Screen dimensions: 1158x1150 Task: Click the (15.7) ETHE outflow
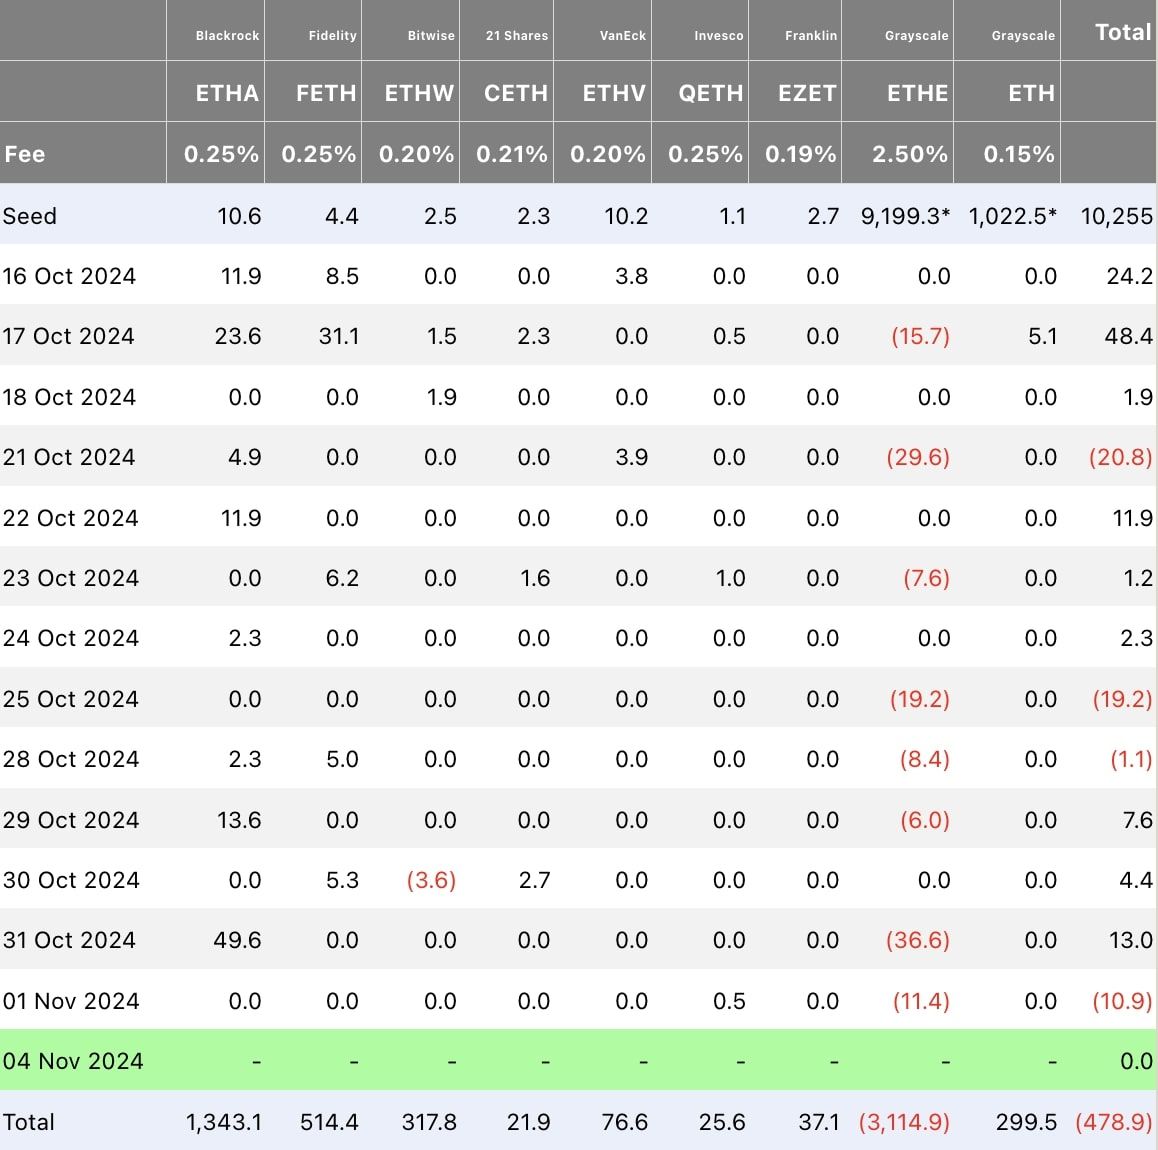(920, 336)
